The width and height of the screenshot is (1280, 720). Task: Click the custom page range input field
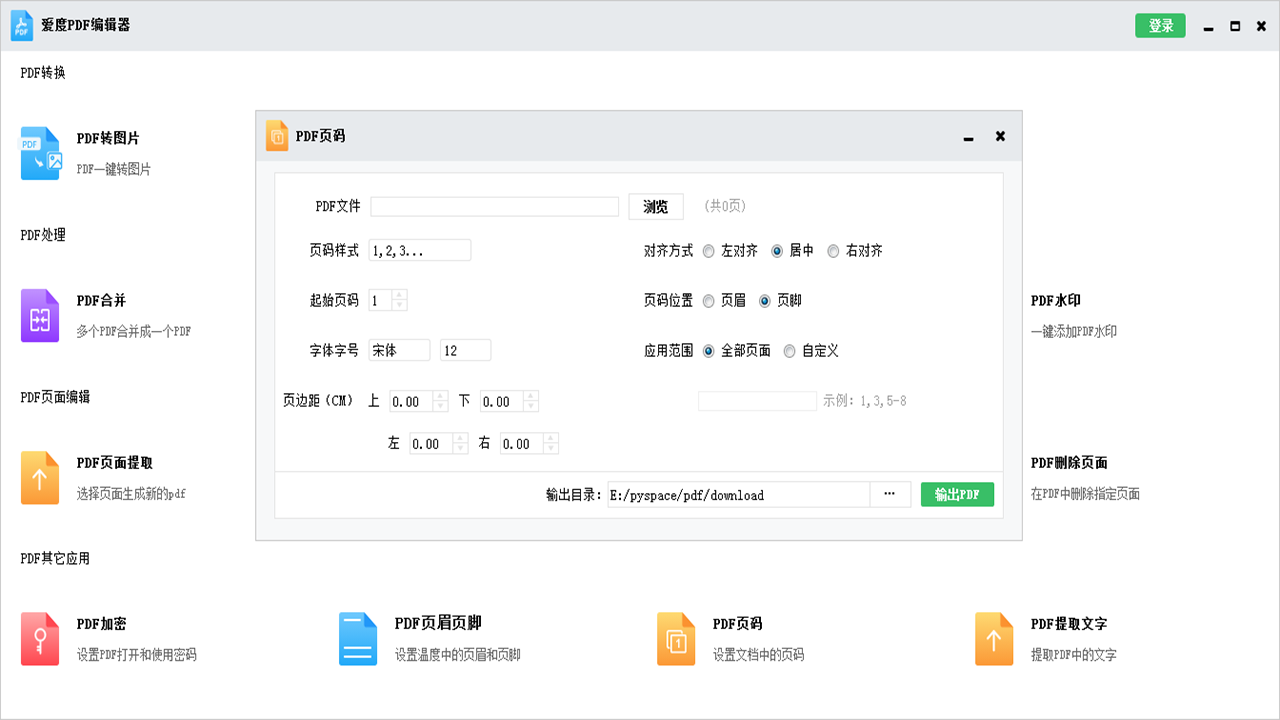757,400
